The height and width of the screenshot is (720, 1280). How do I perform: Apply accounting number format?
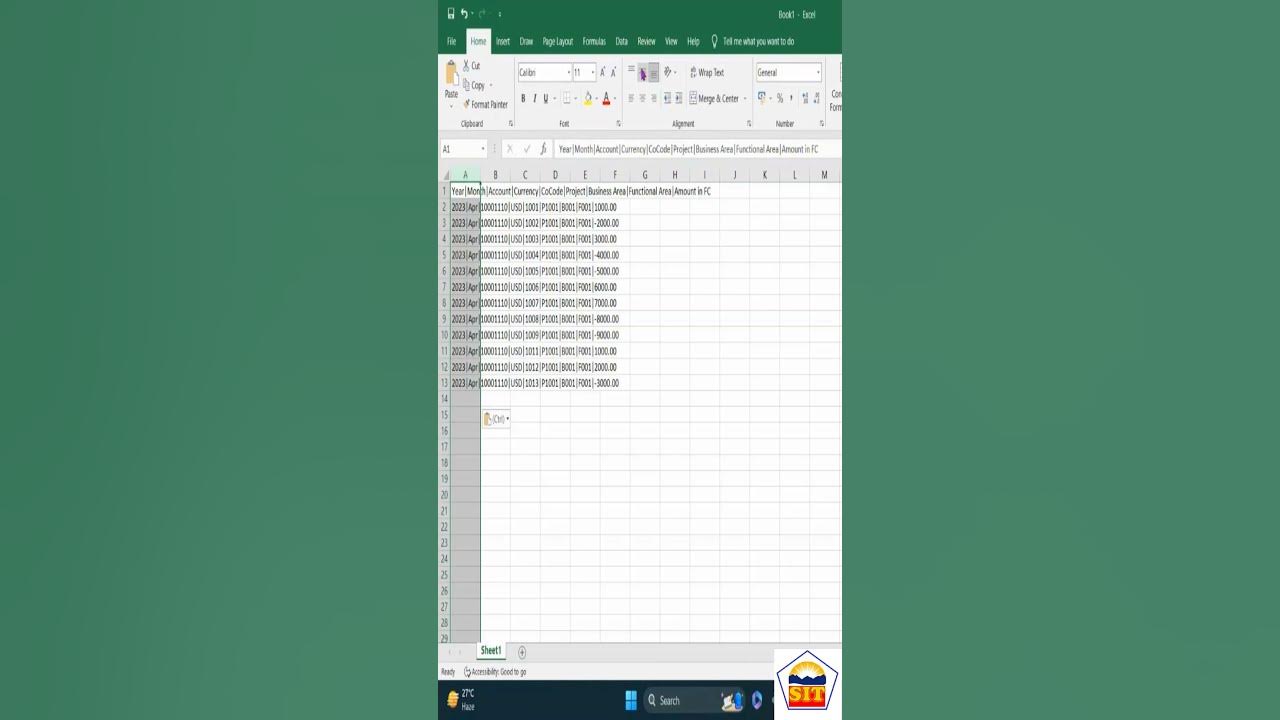tap(761, 98)
